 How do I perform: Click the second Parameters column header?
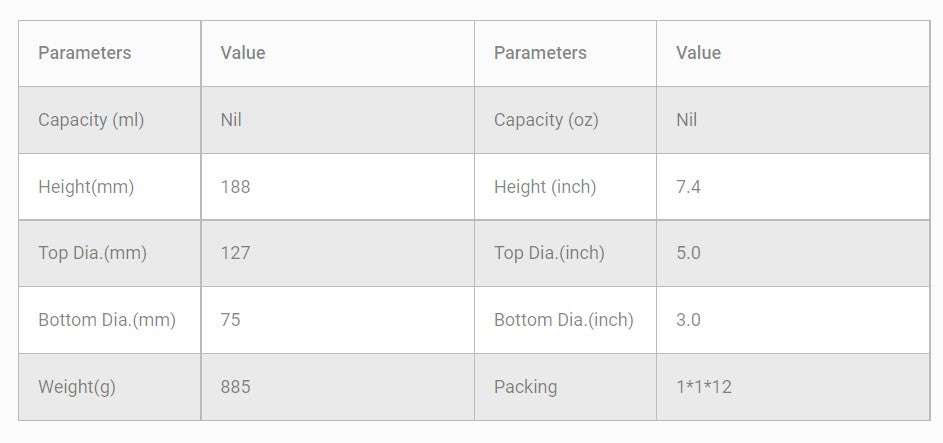pos(540,53)
